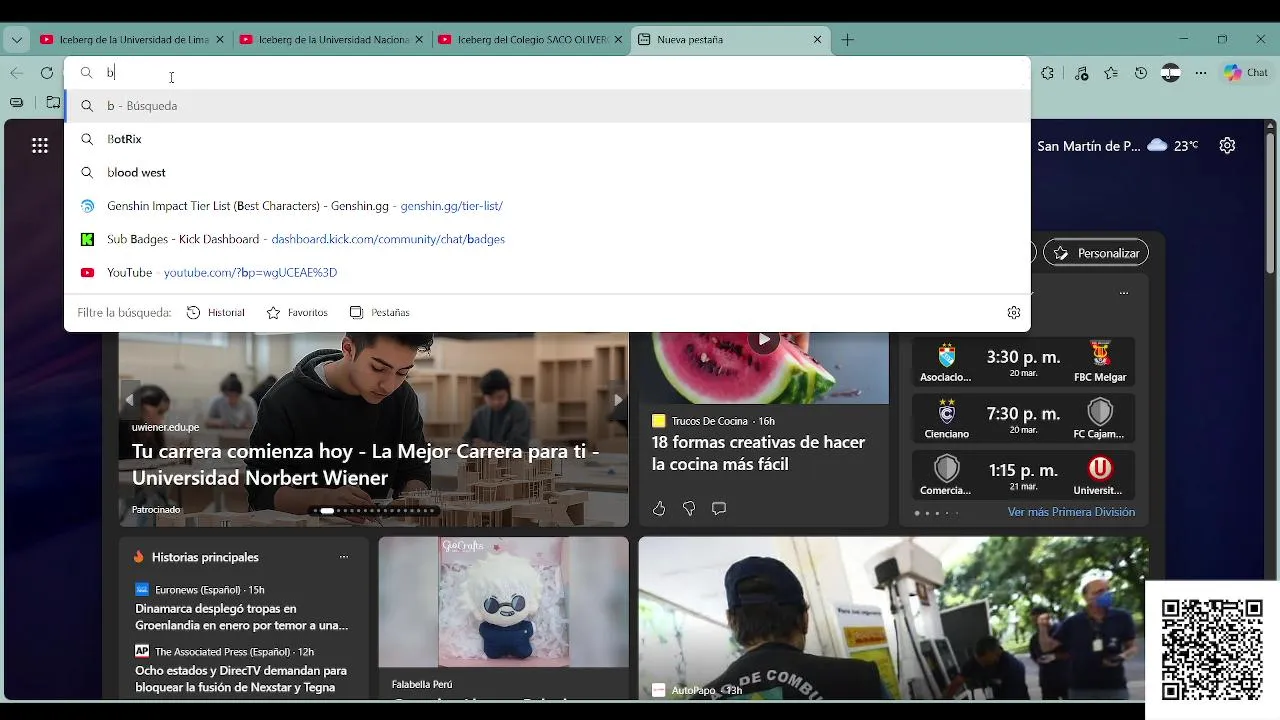Filter the search by Pestañas
The height and width of the screenshot is (720, 1280).
(x=379, y=313)
